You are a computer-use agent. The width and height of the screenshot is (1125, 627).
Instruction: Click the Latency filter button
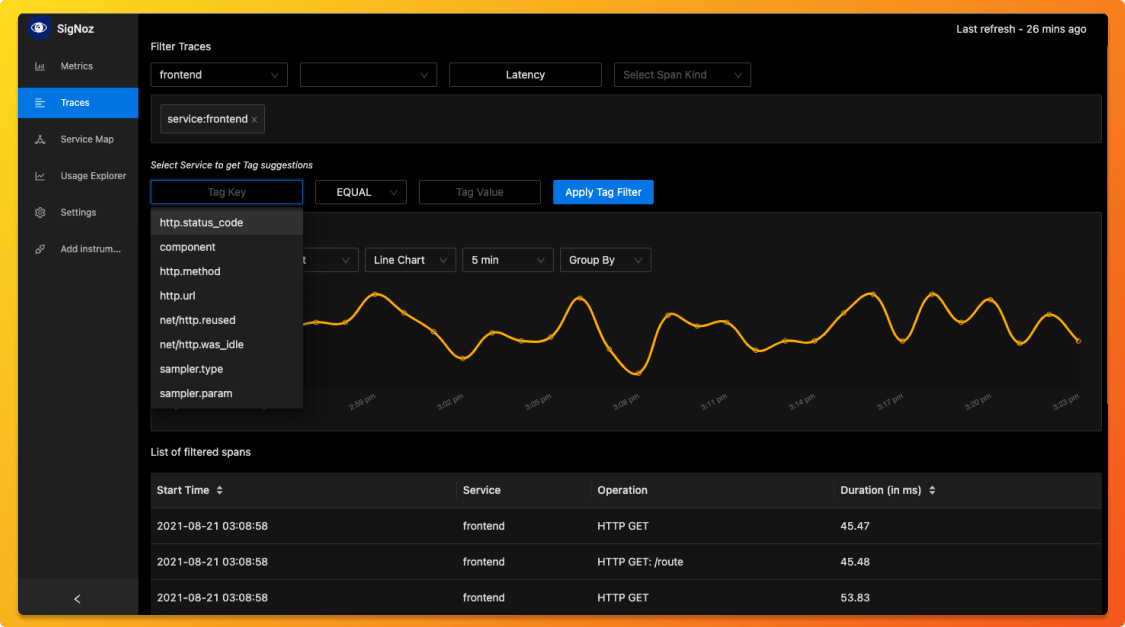coord(525,75)
